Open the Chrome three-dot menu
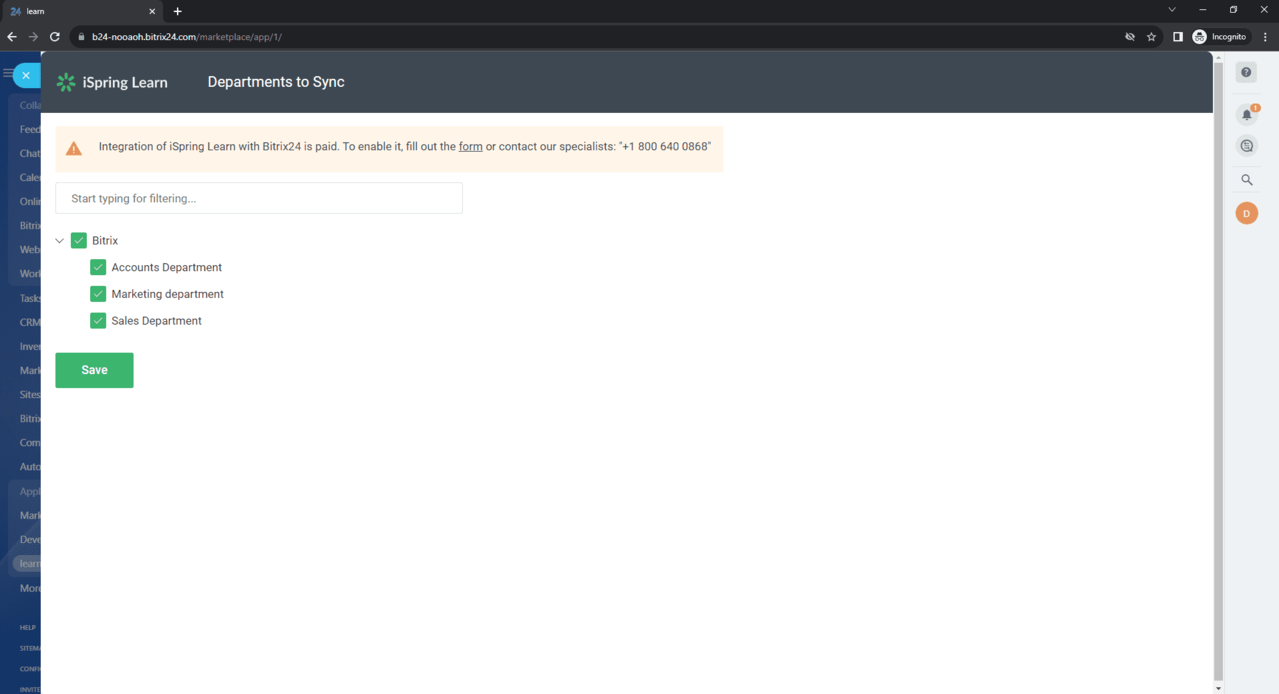The image size is (1279, 694). (x=1265, y=37)
